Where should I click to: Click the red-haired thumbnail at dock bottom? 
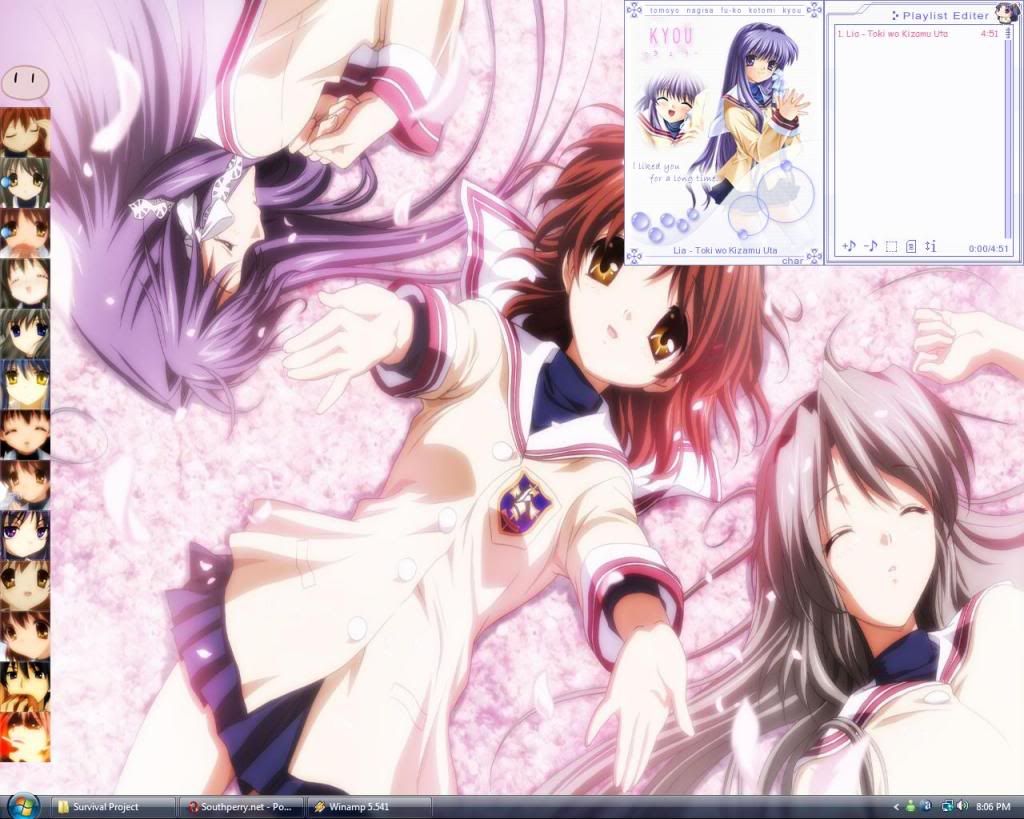(25, 737)
